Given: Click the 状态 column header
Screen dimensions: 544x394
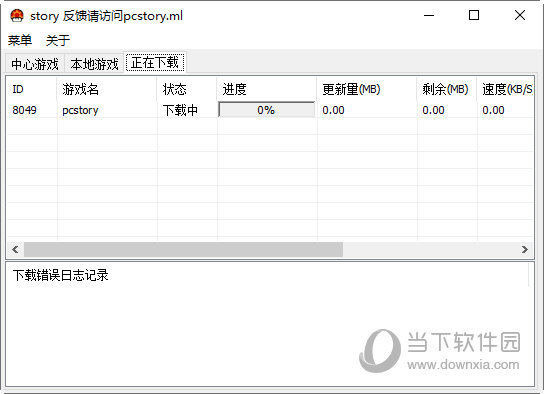Looking at the screenshot, I should tap(187, 89).
